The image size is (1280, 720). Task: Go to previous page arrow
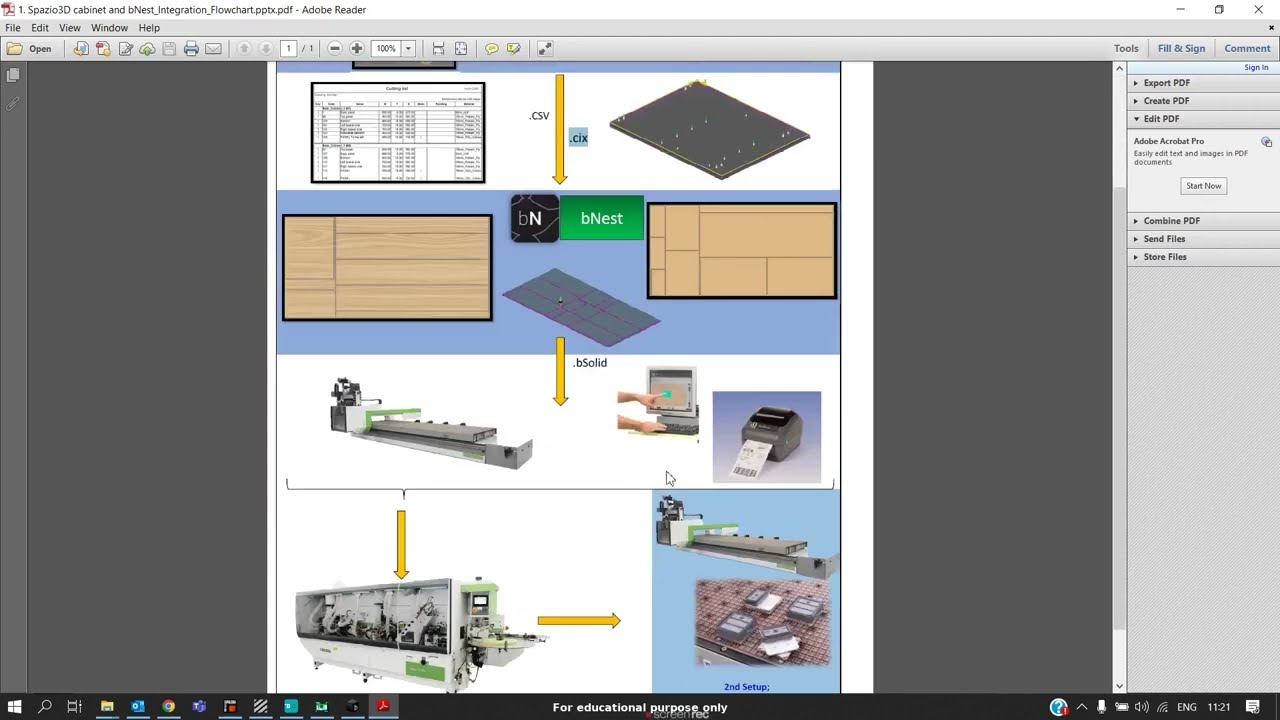point(244,48)
